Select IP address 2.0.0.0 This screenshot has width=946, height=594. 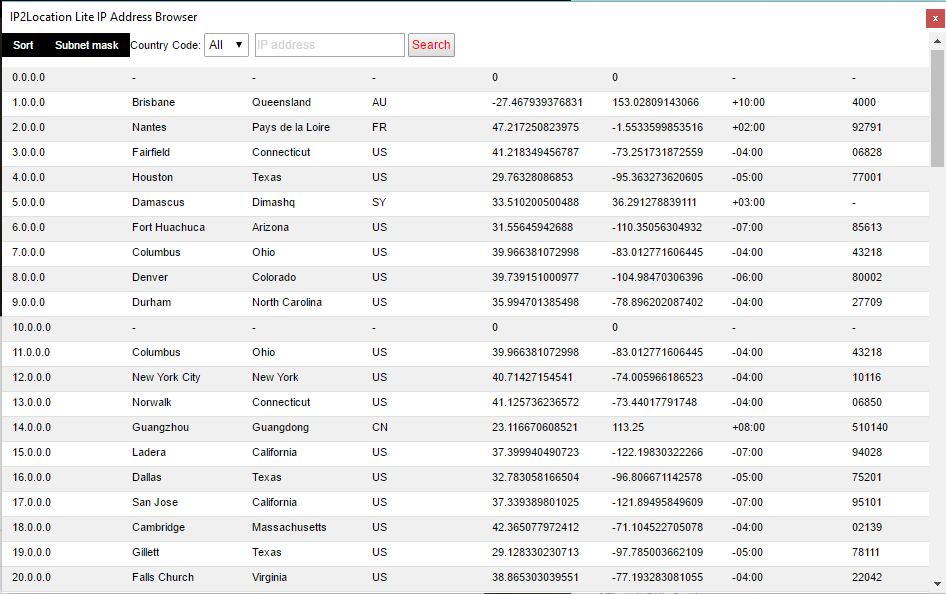[28, 127]
